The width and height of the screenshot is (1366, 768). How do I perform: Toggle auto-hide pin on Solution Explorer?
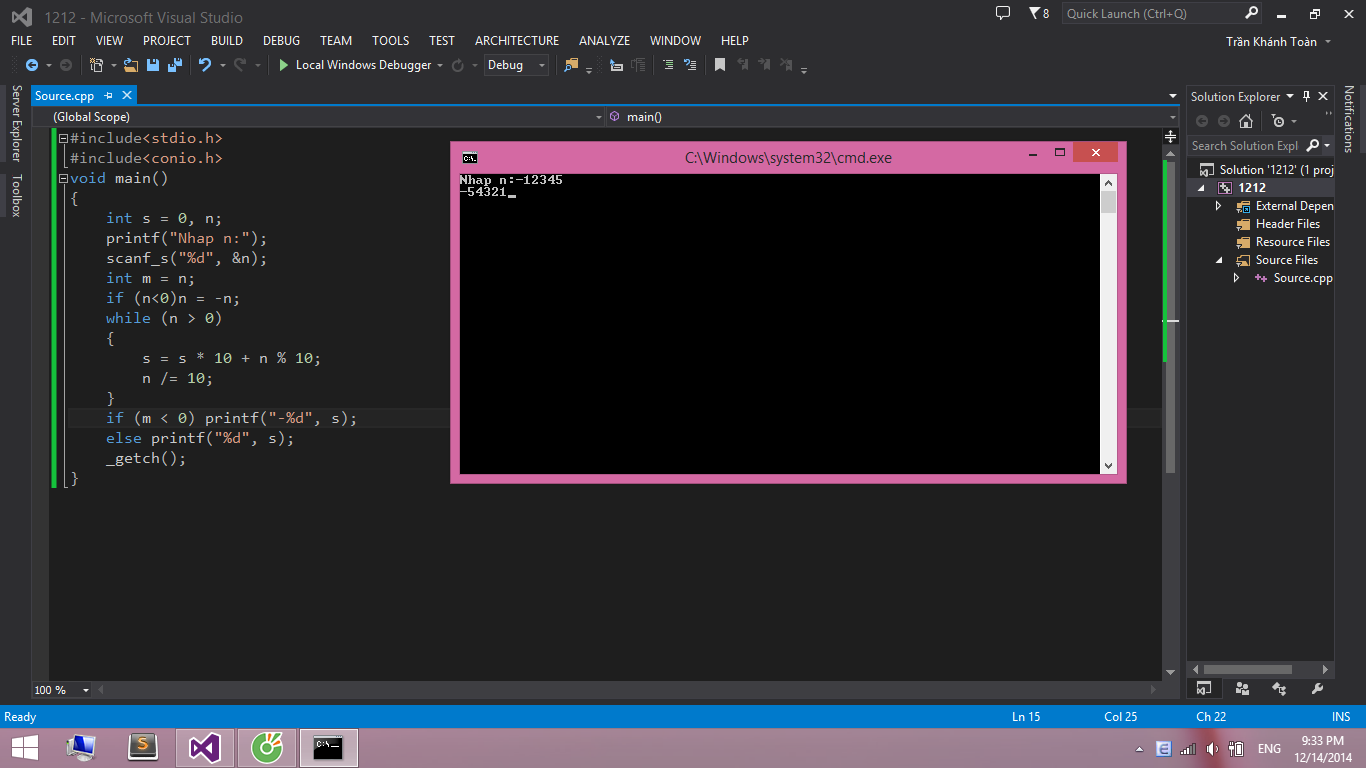pos(1306,96)
